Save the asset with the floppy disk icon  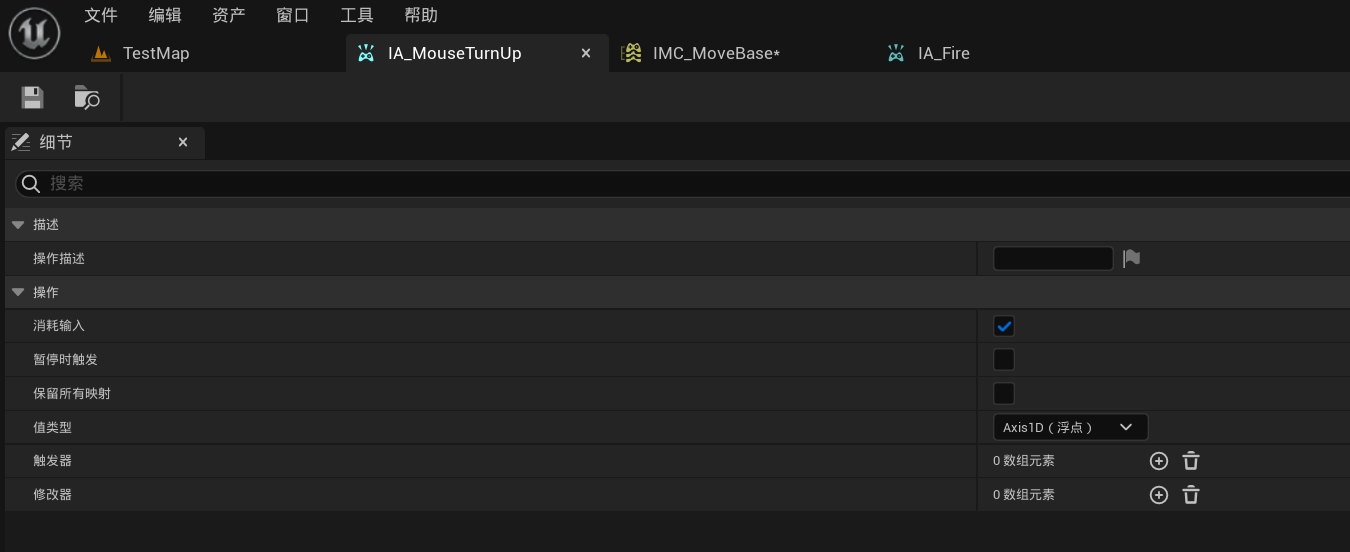[x=33, y=97]
